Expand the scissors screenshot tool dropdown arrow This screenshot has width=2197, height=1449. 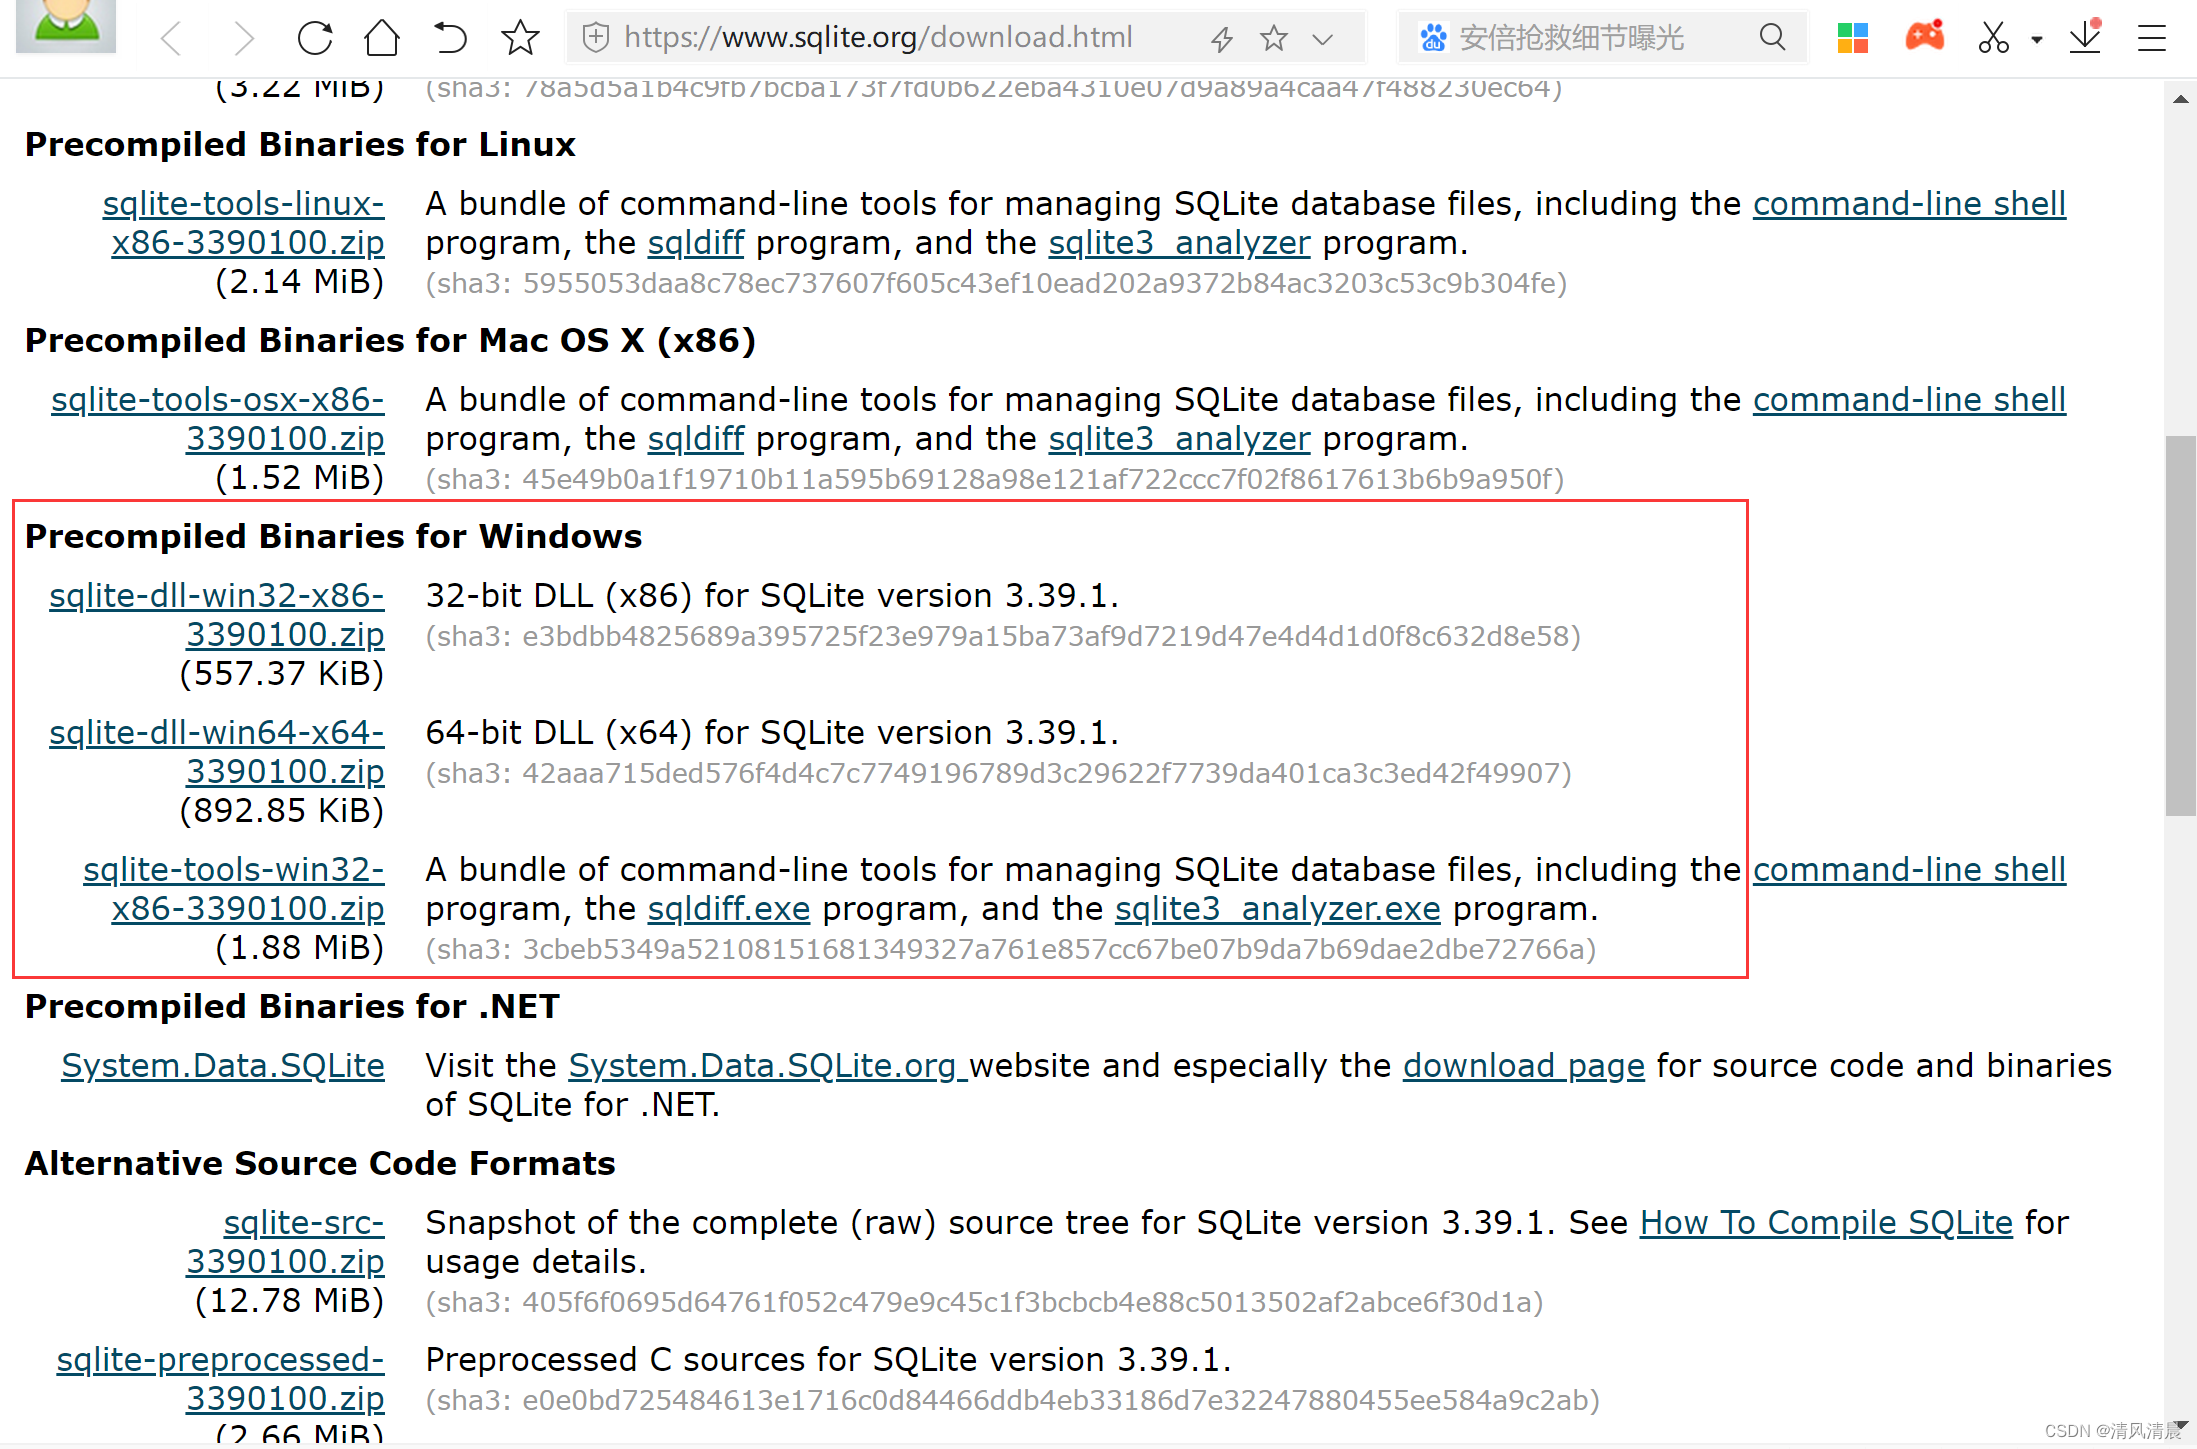(2037, 40)
